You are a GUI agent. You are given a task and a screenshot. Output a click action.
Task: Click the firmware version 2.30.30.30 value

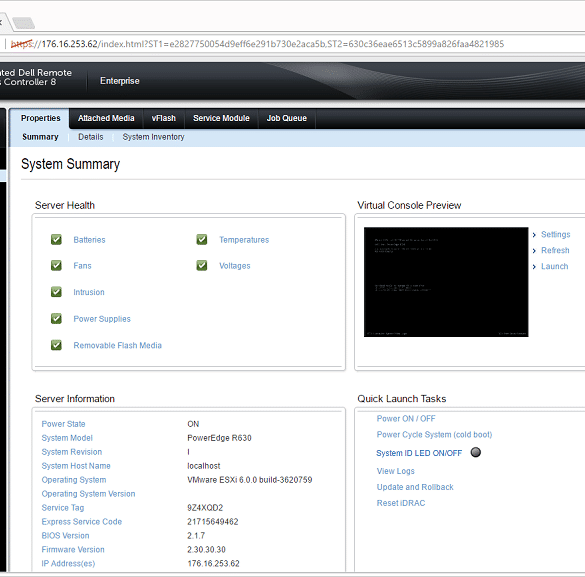pos(206,550)
